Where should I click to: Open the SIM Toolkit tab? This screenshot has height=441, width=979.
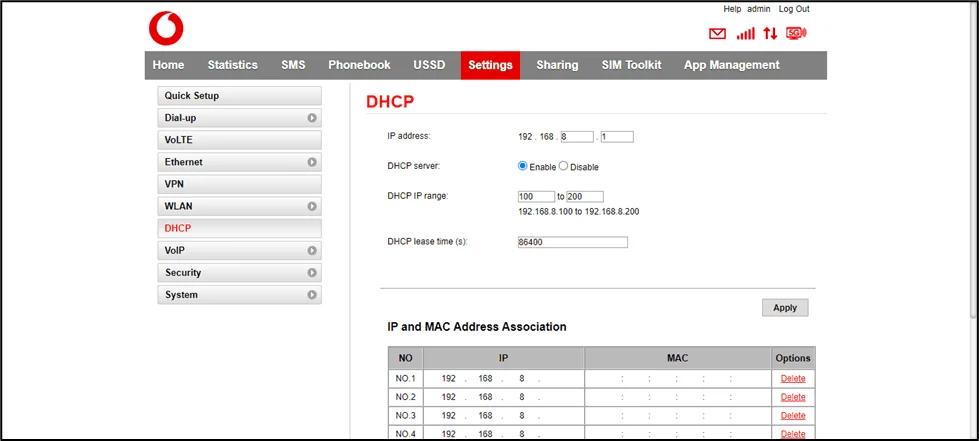(632, 65)
